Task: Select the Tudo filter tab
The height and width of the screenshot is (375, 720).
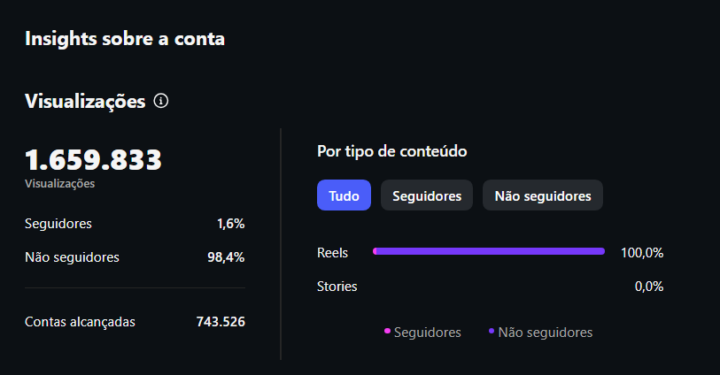Action: click(344, 196)
